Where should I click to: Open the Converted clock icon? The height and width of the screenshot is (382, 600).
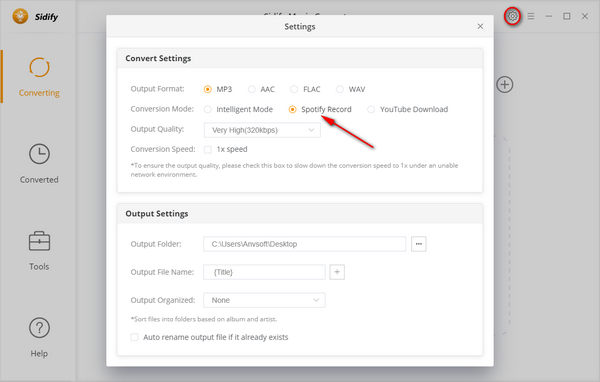pos(39,154)
